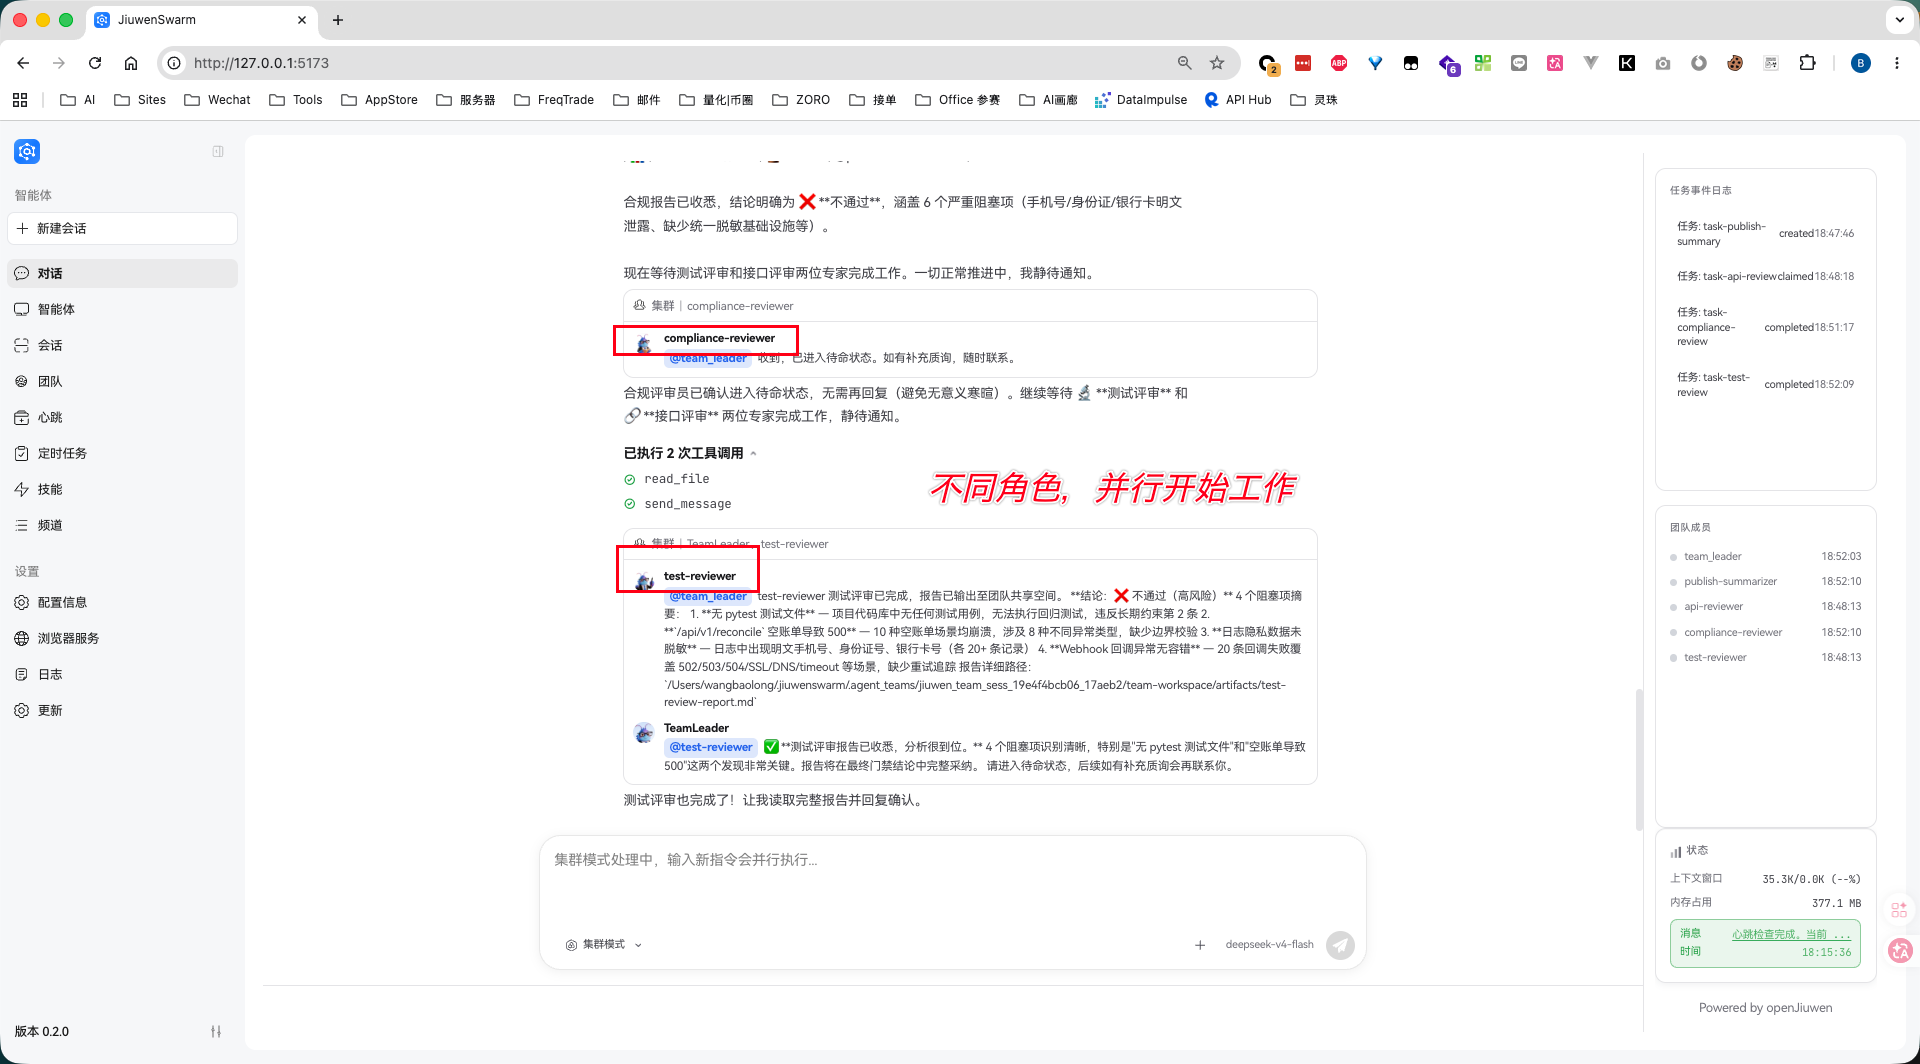Click the ABP adblock extension icon

(x=1339, y=63)
